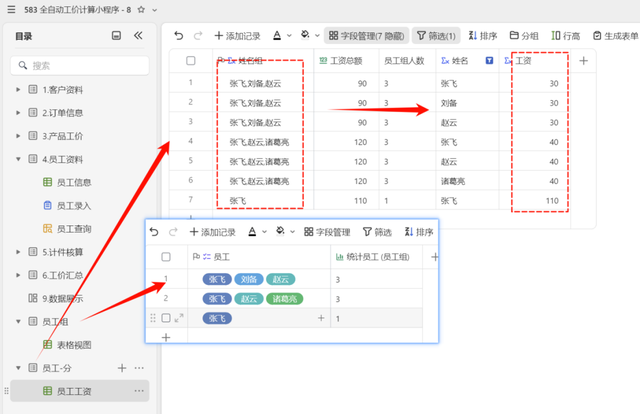Add new item to 员工-分 with plus icon
The width and height of the screenshot is (640, 414).
pyautogui.click(x=122, y=368)
